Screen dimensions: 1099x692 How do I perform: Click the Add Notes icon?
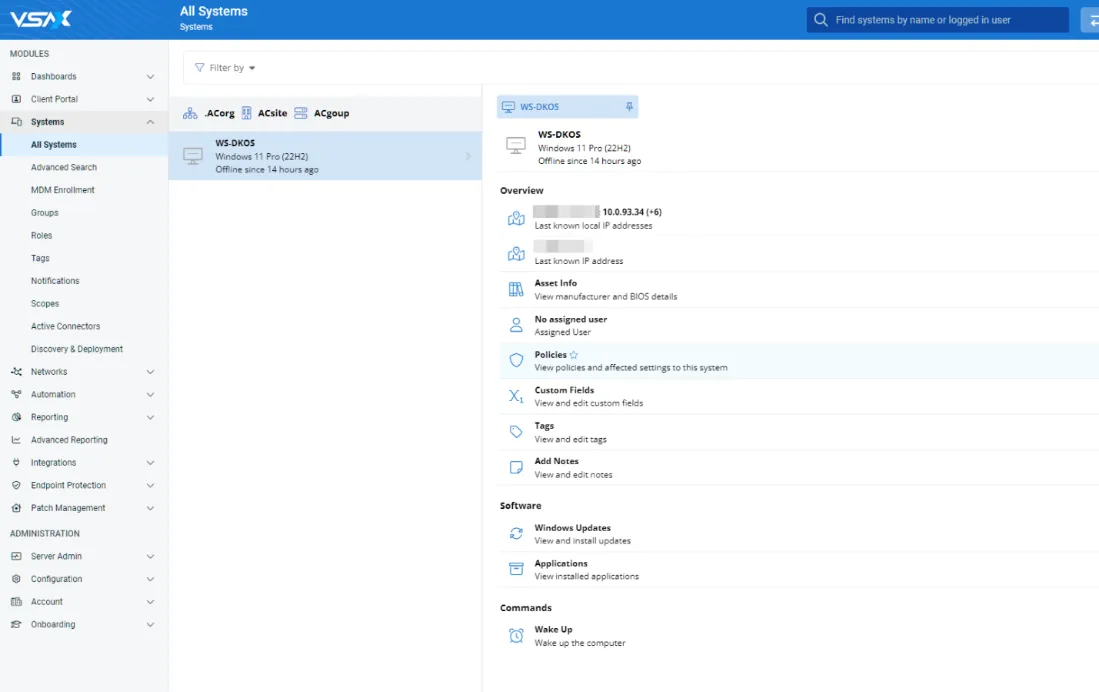pos(516,467)
